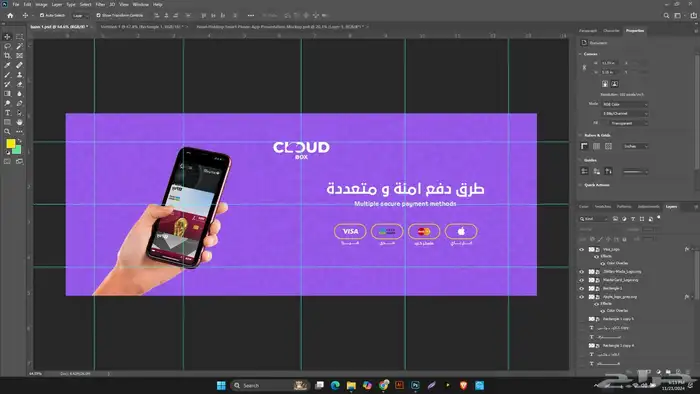Screen dimensions: 700x394
Task: Open the Edit Toolbar three-dots button
Action: 19,132
